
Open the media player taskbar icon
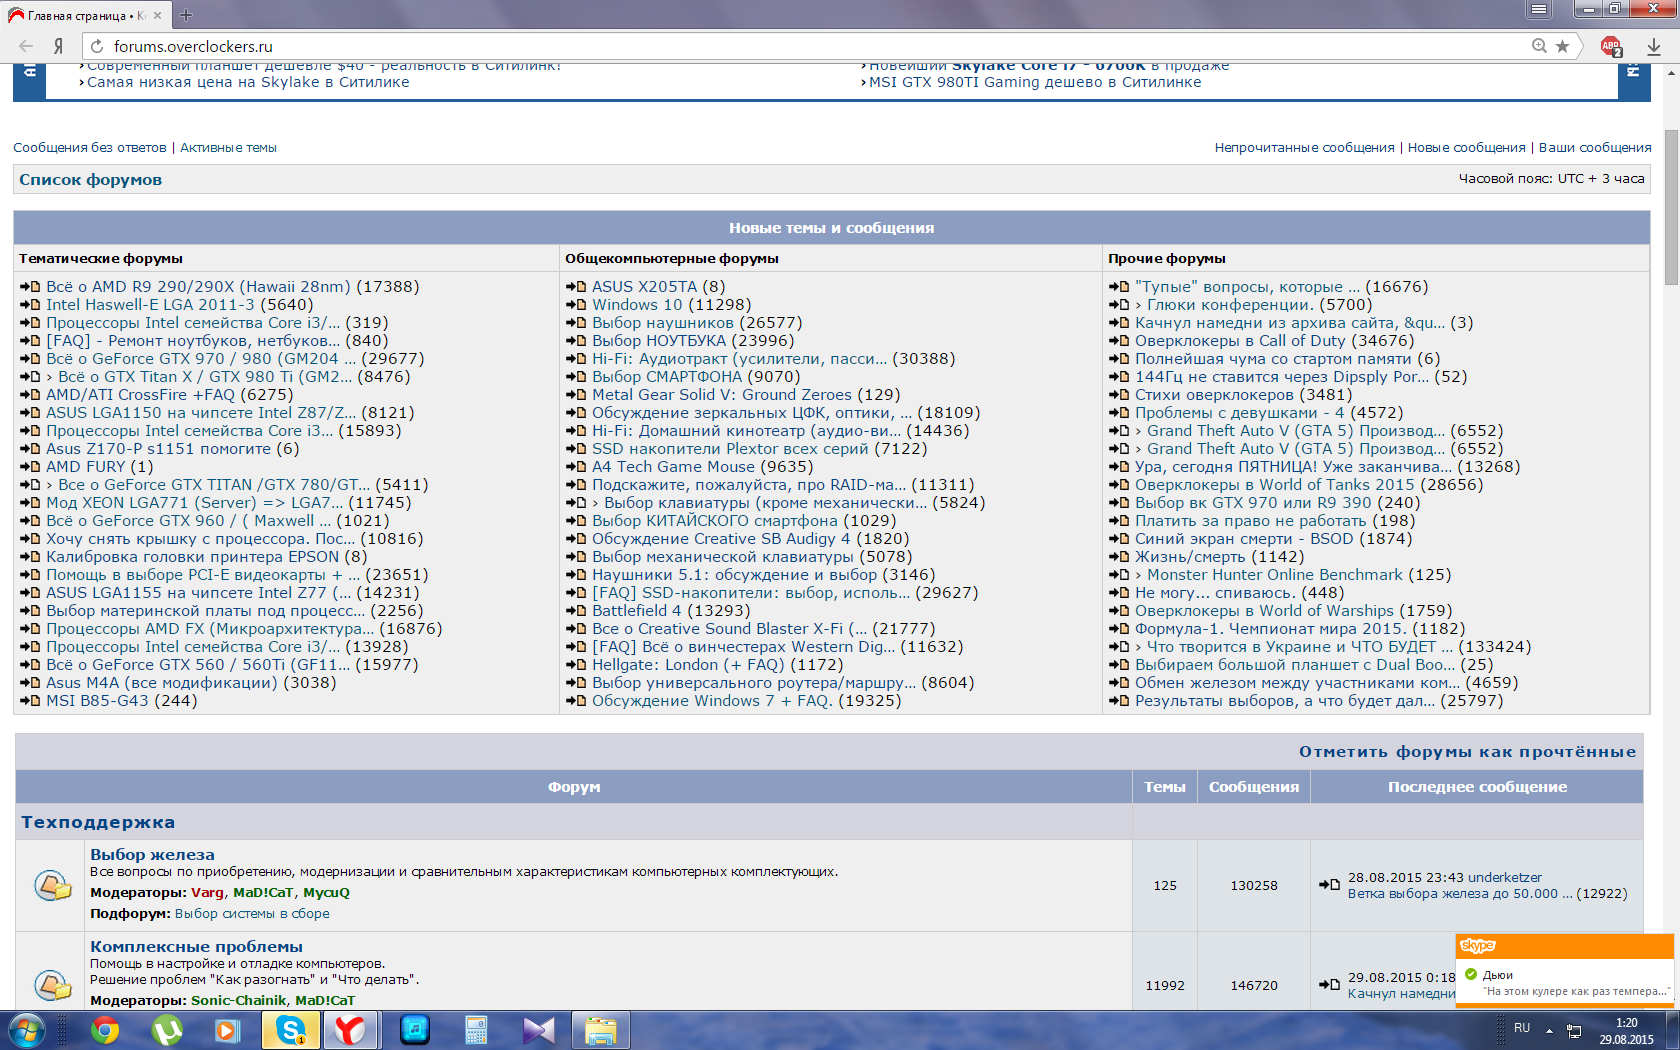coord(228,1030)
